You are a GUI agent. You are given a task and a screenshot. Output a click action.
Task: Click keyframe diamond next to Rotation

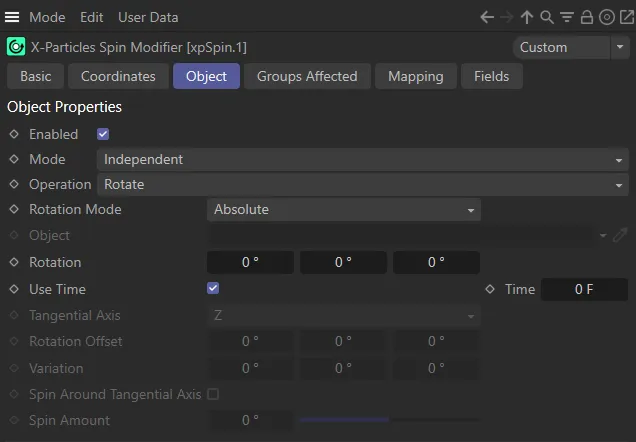14,262
